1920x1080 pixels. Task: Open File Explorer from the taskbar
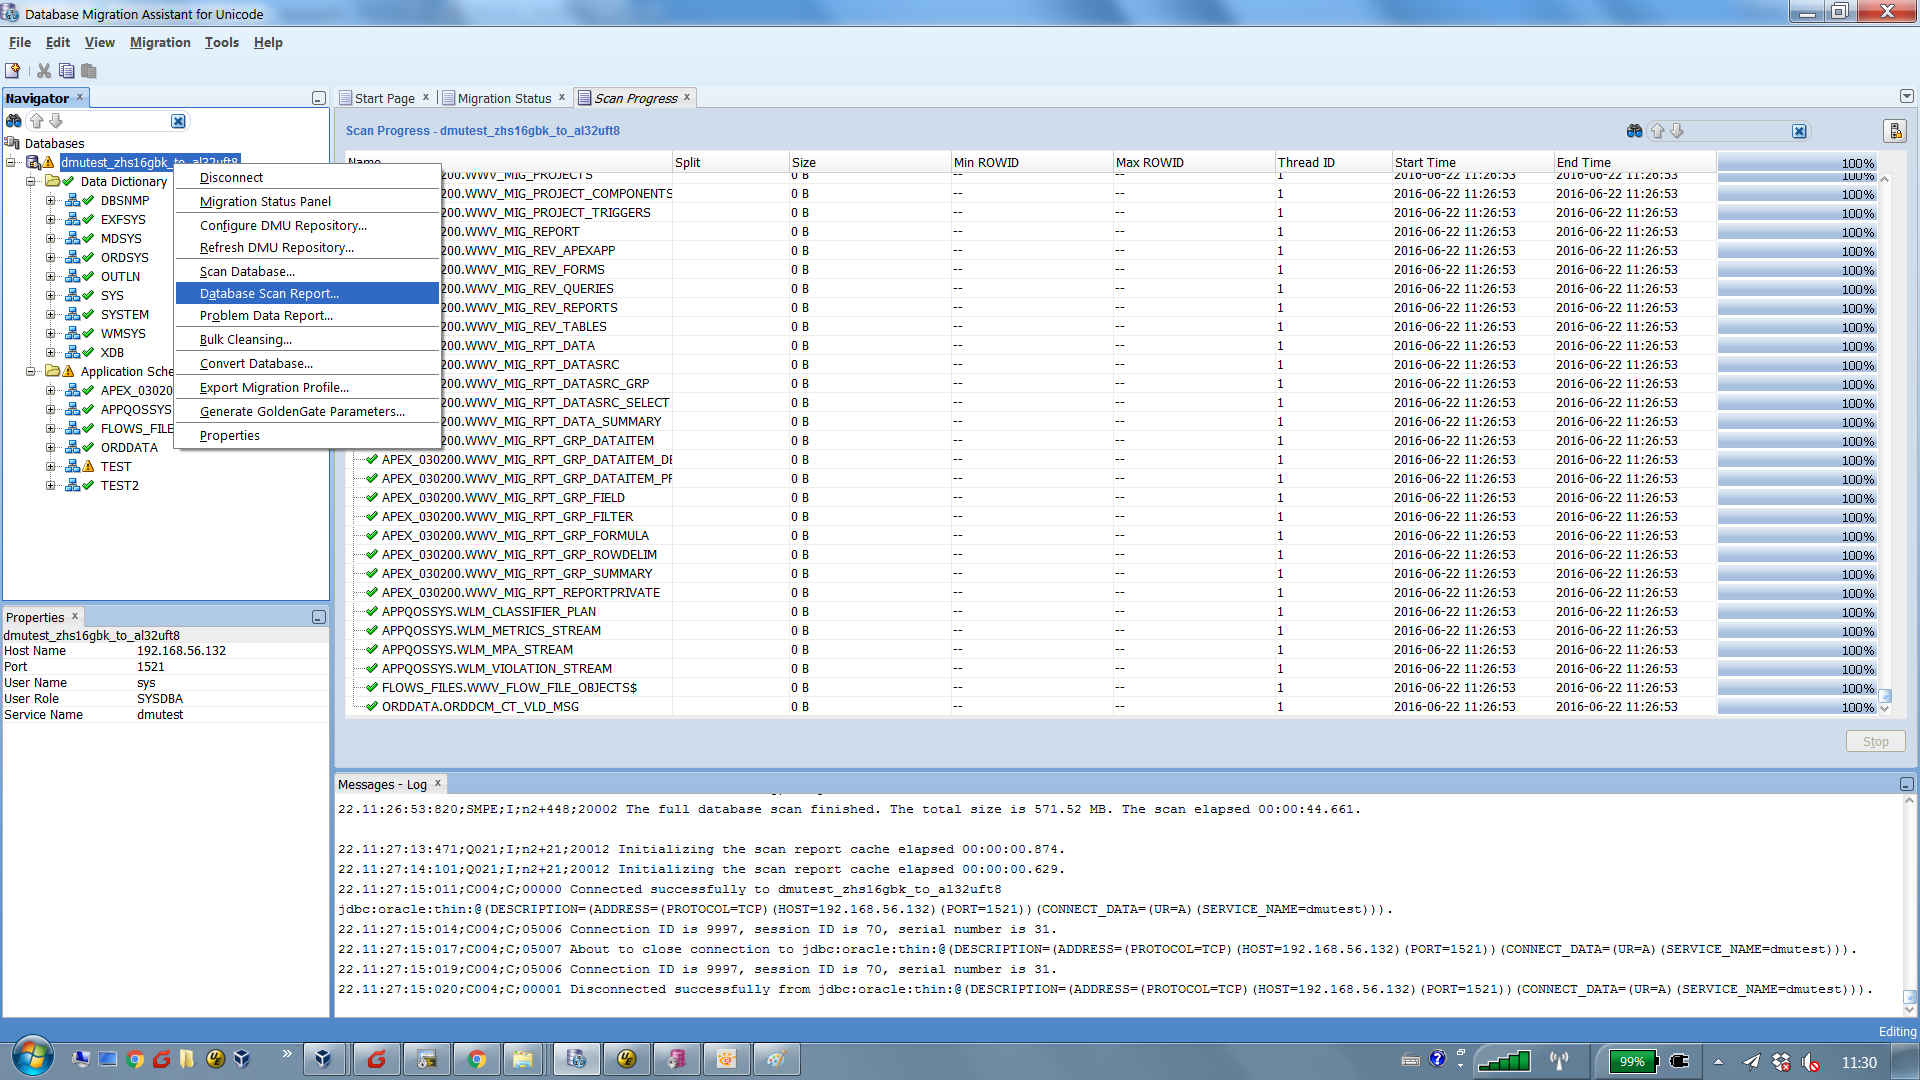(x=523, y=1059)
